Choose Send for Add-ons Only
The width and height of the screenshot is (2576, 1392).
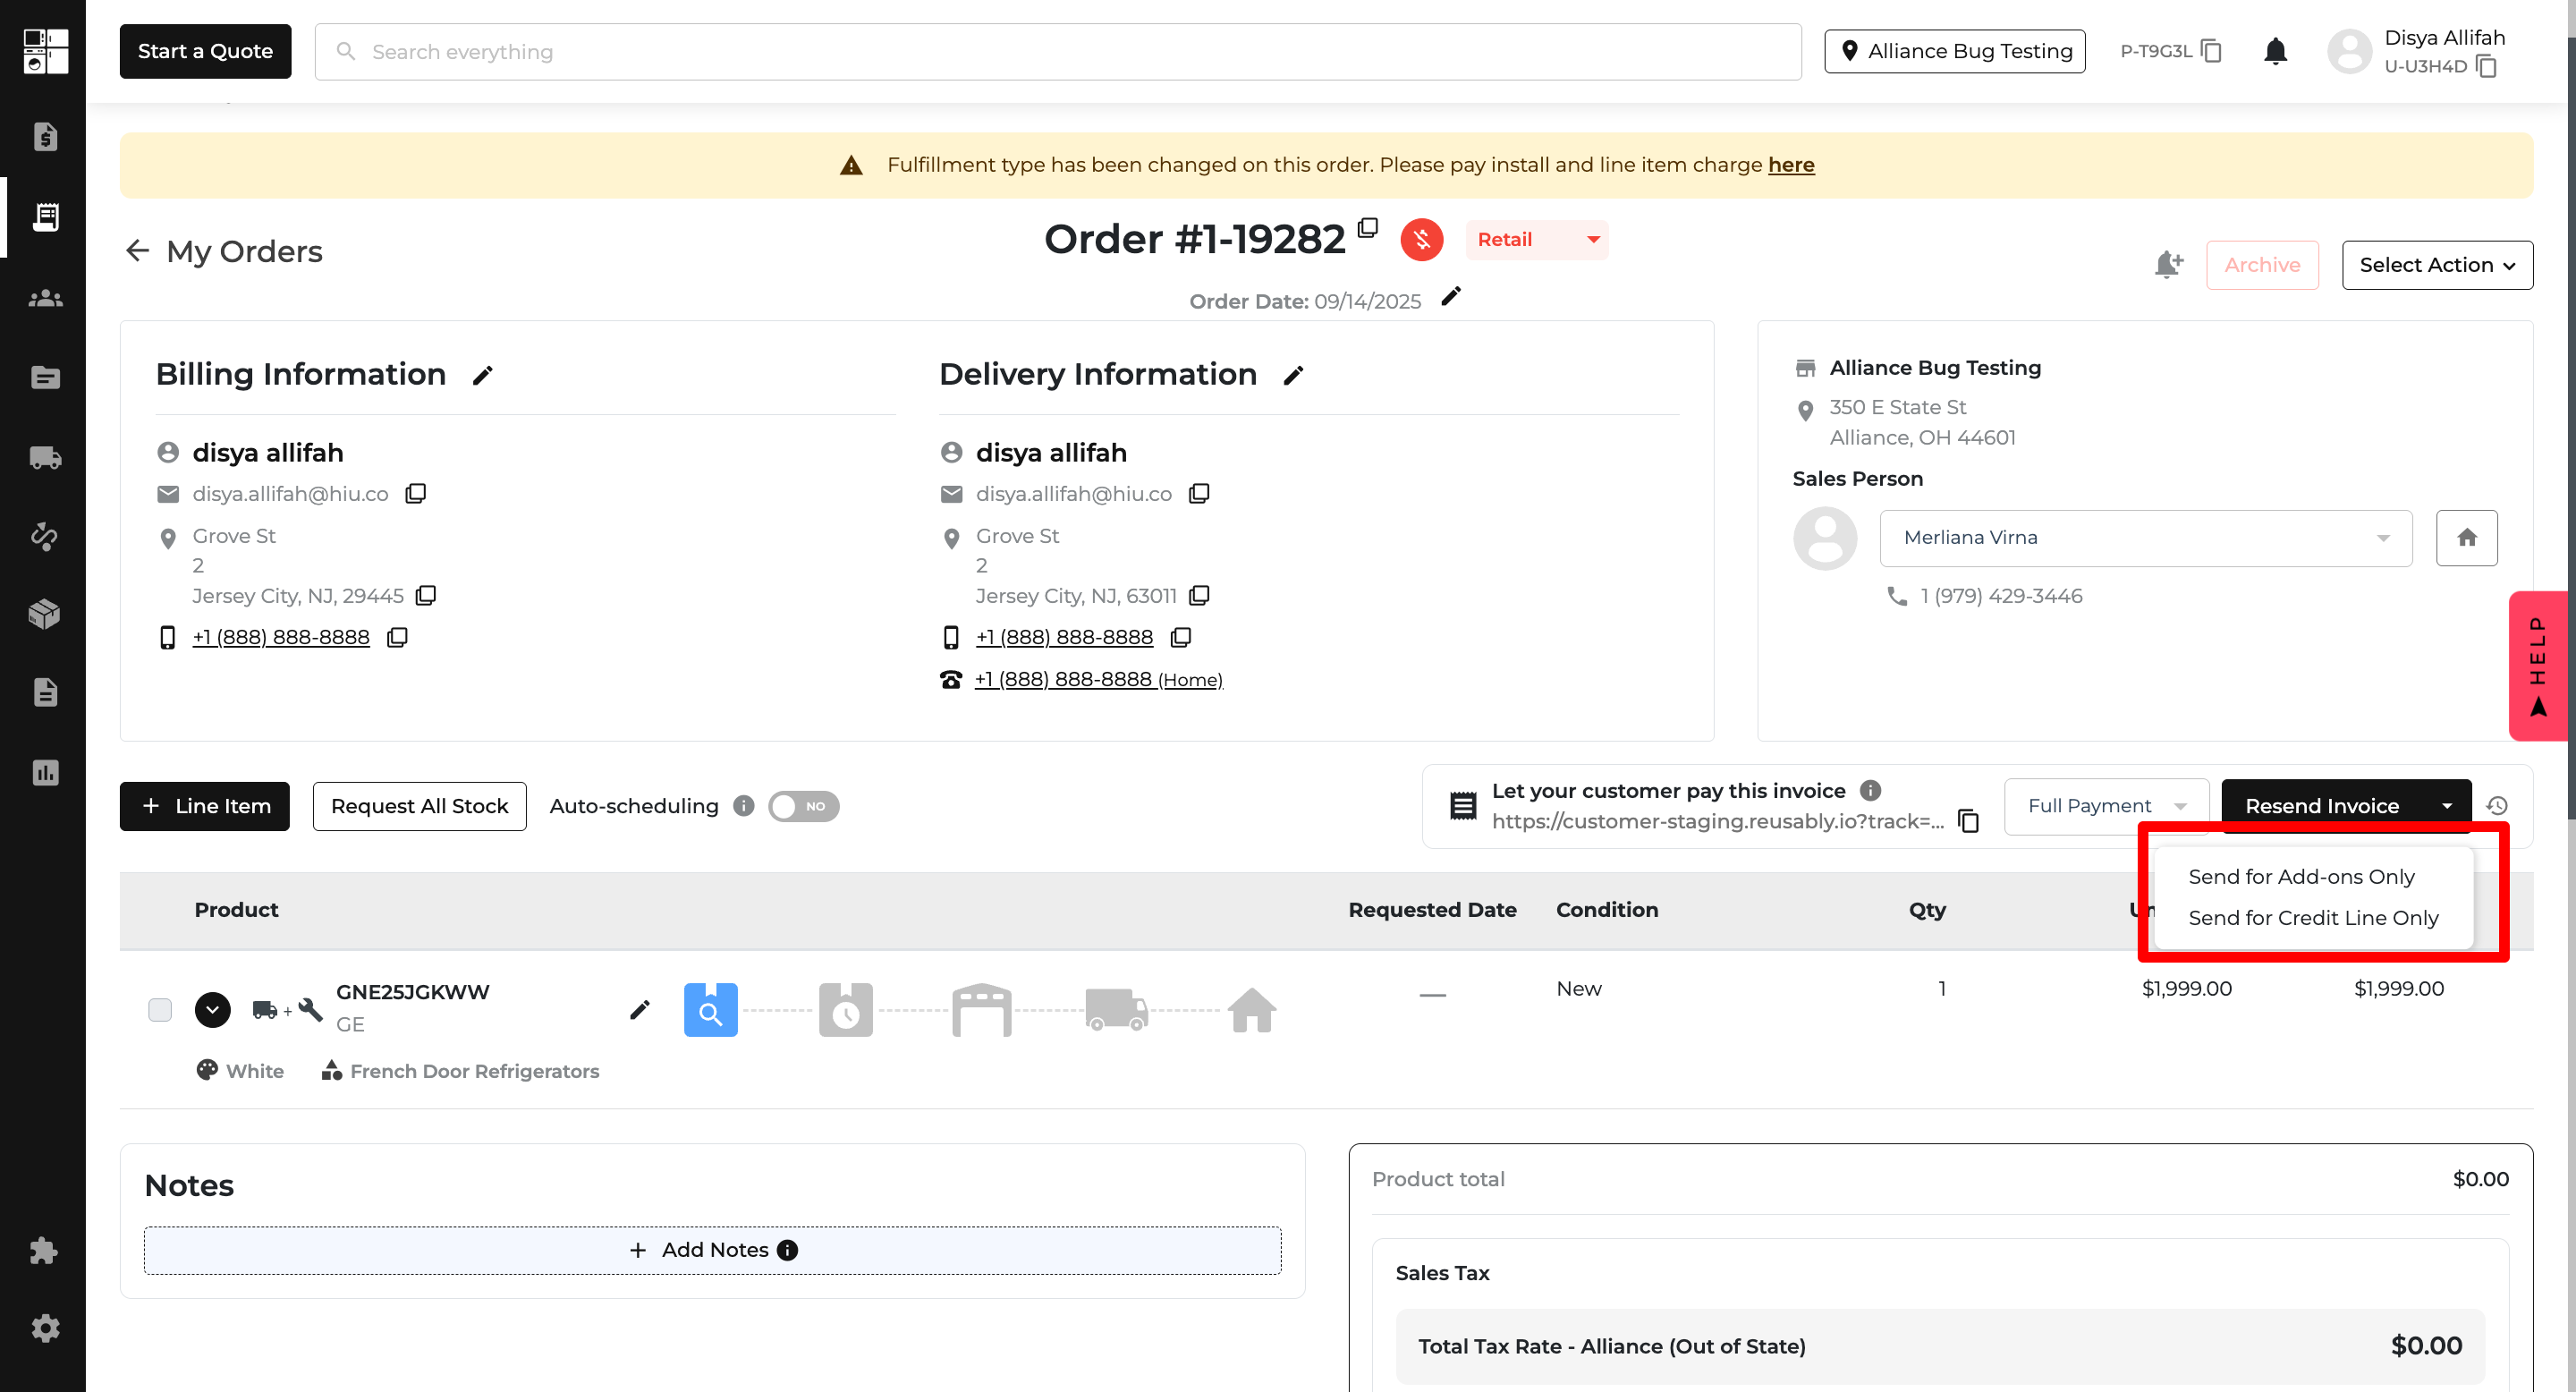(2301, 877)
